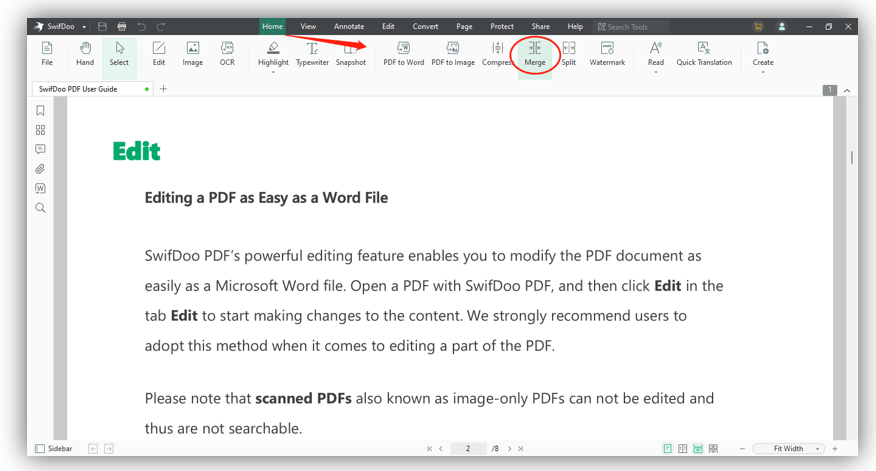The image size is (876, 471).
Task: Open the Word panel icon in the sidebar
Action: tap(40, 188)
